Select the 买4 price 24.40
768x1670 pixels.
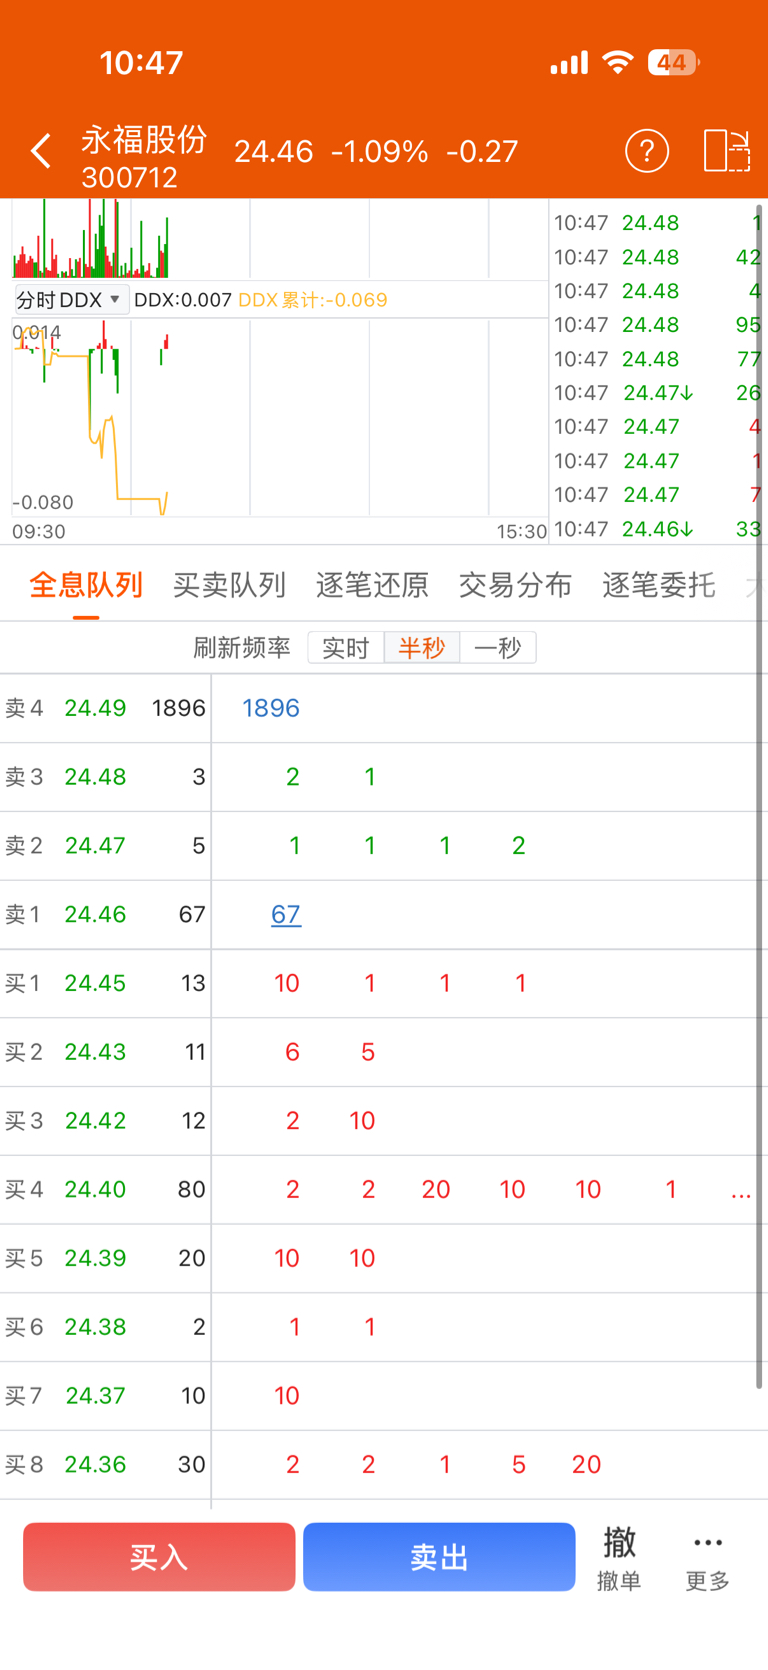click(95, 1189)
